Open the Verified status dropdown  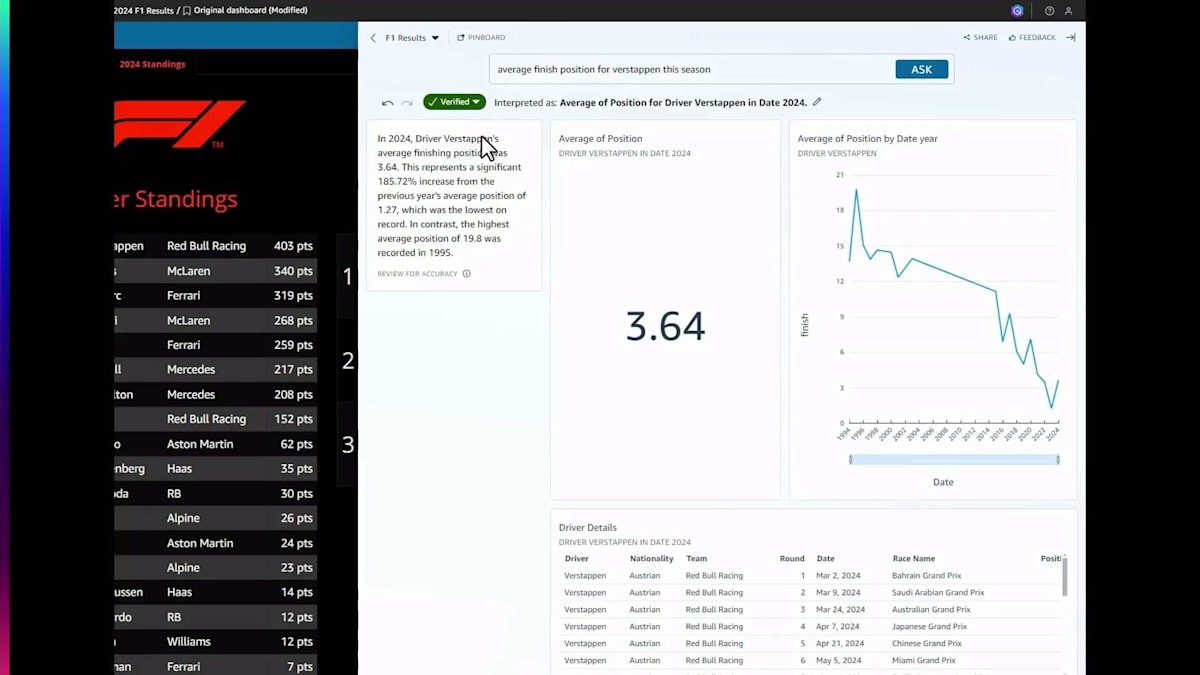(454, 102)
